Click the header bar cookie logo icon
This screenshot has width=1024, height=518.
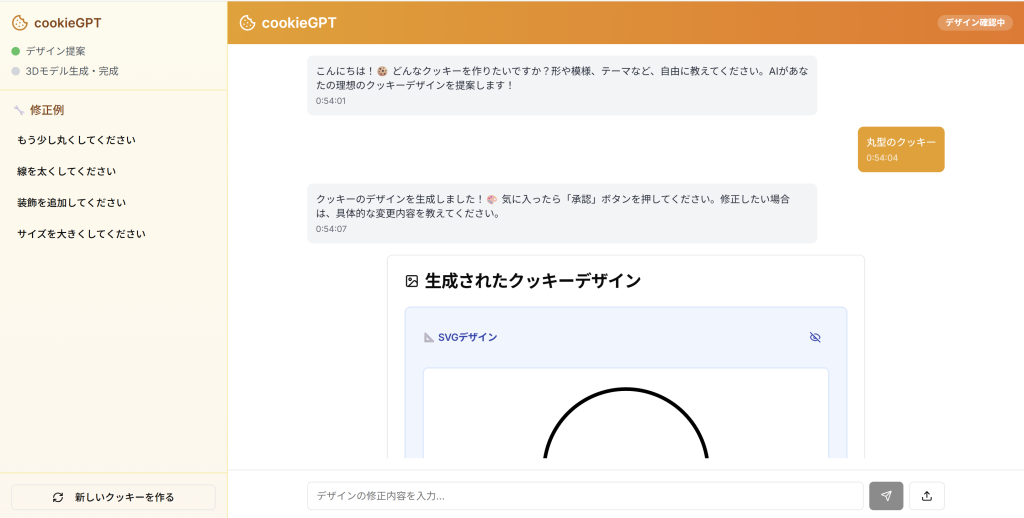pyautogui.click(x=248, y=23)
